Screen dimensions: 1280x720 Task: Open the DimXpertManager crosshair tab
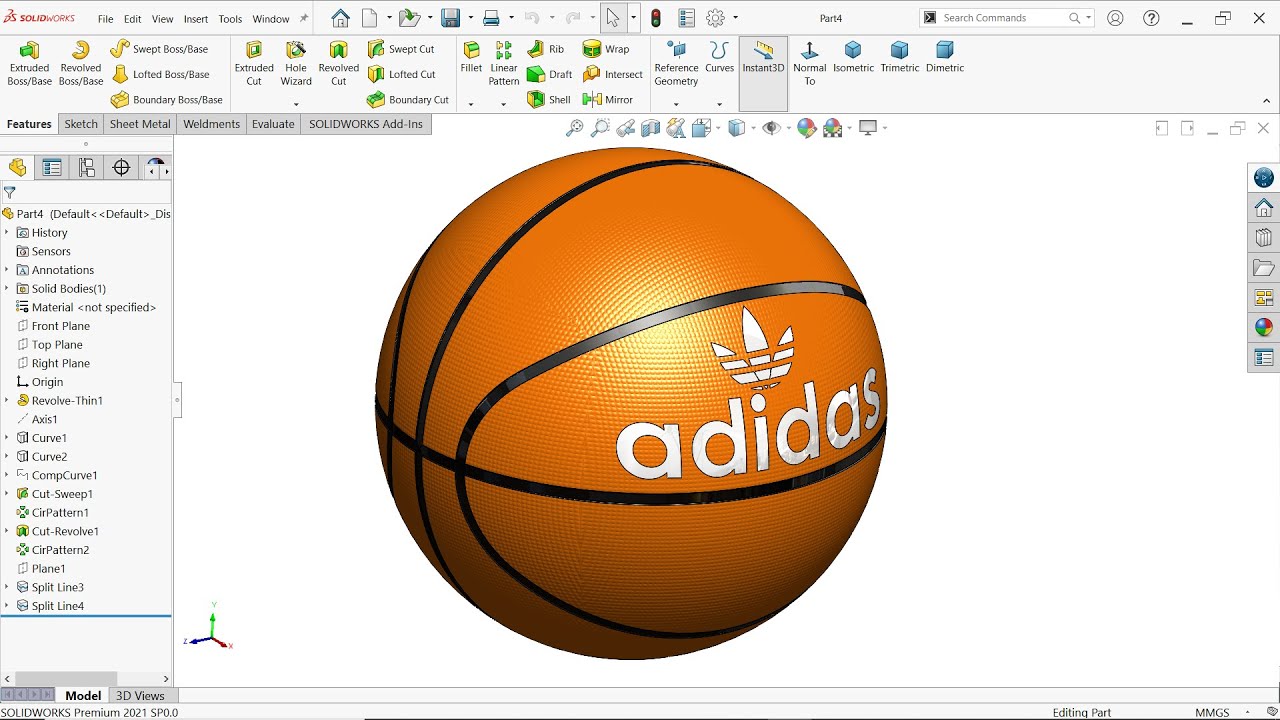click(122, 168)
